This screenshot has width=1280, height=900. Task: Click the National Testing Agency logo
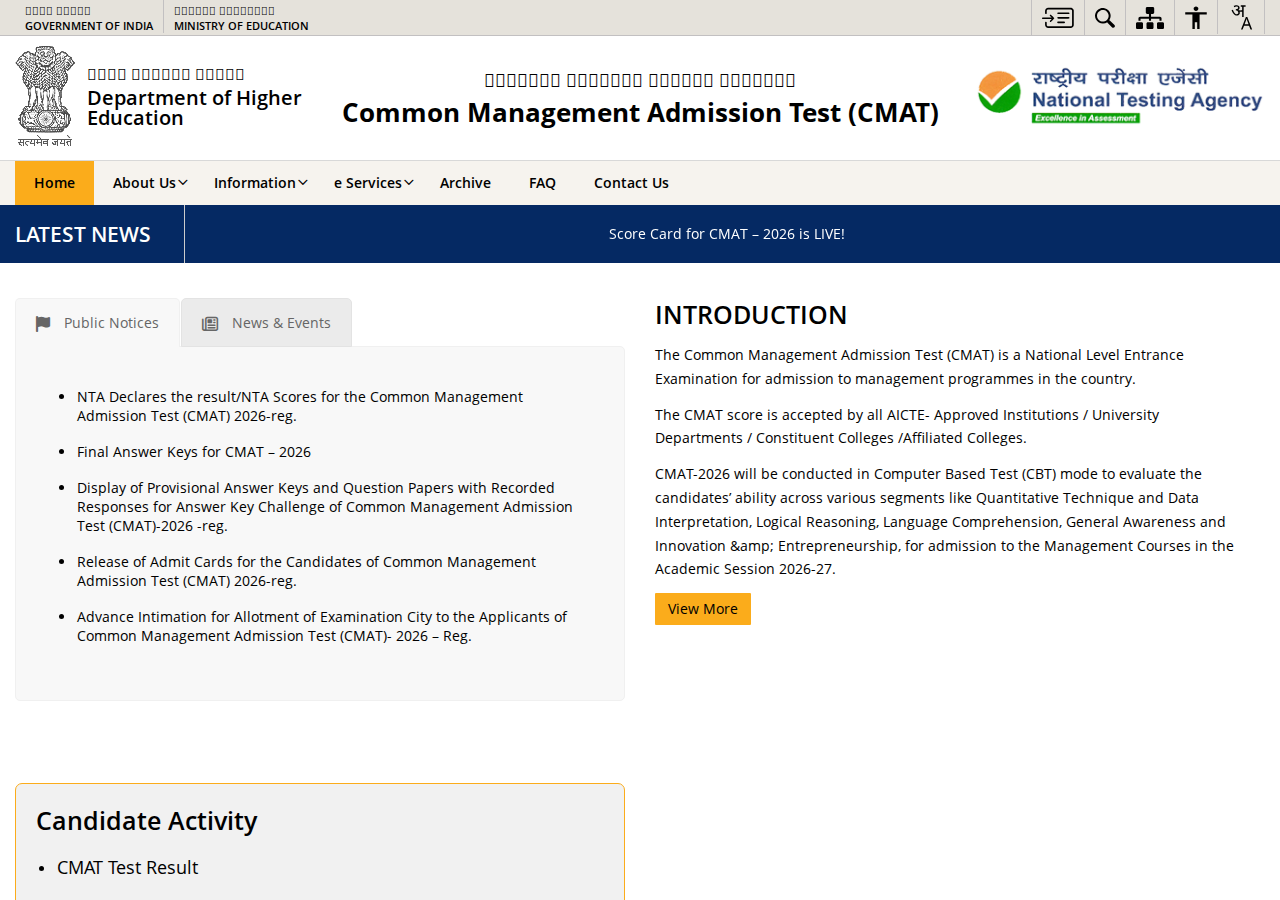(1120, 96)
